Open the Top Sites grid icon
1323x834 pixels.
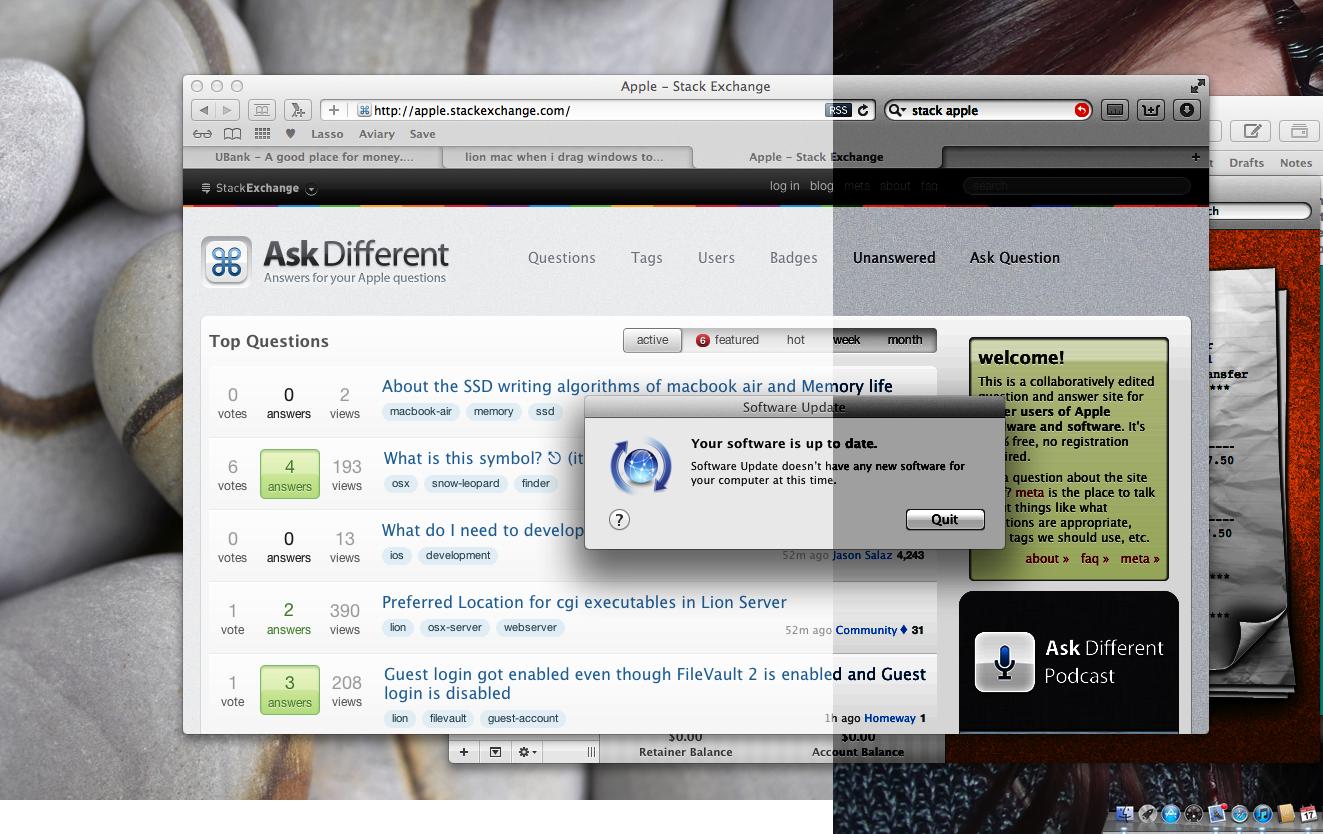pos(262,134)
